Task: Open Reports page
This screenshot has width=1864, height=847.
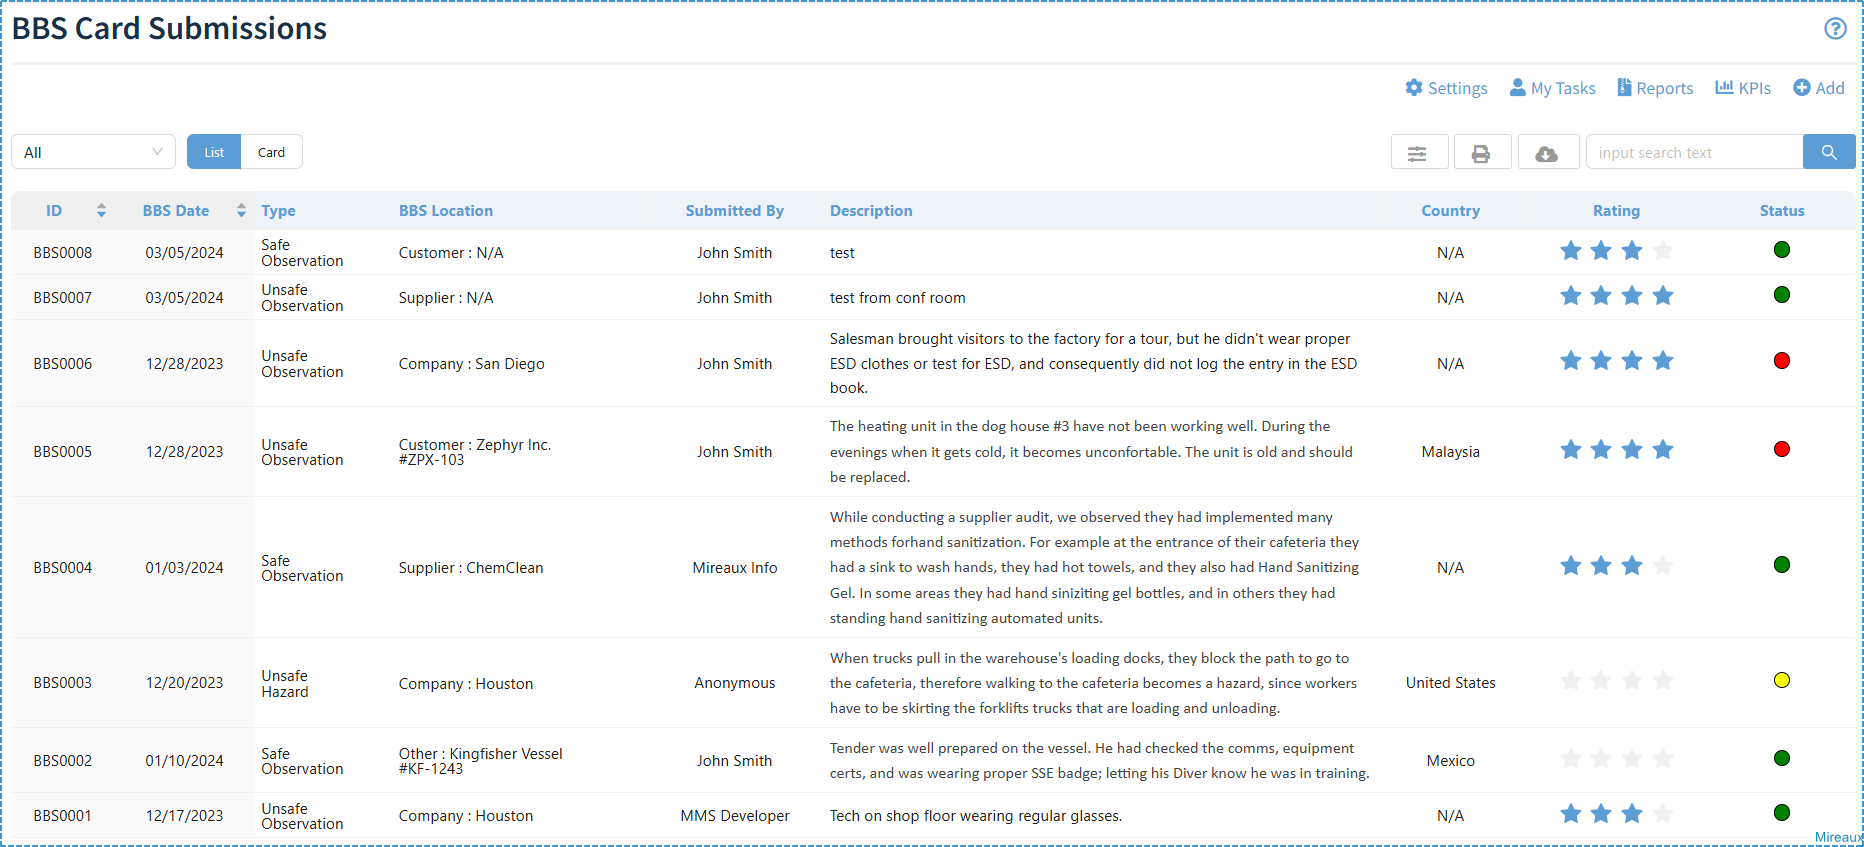Action: coord(1655,88)
